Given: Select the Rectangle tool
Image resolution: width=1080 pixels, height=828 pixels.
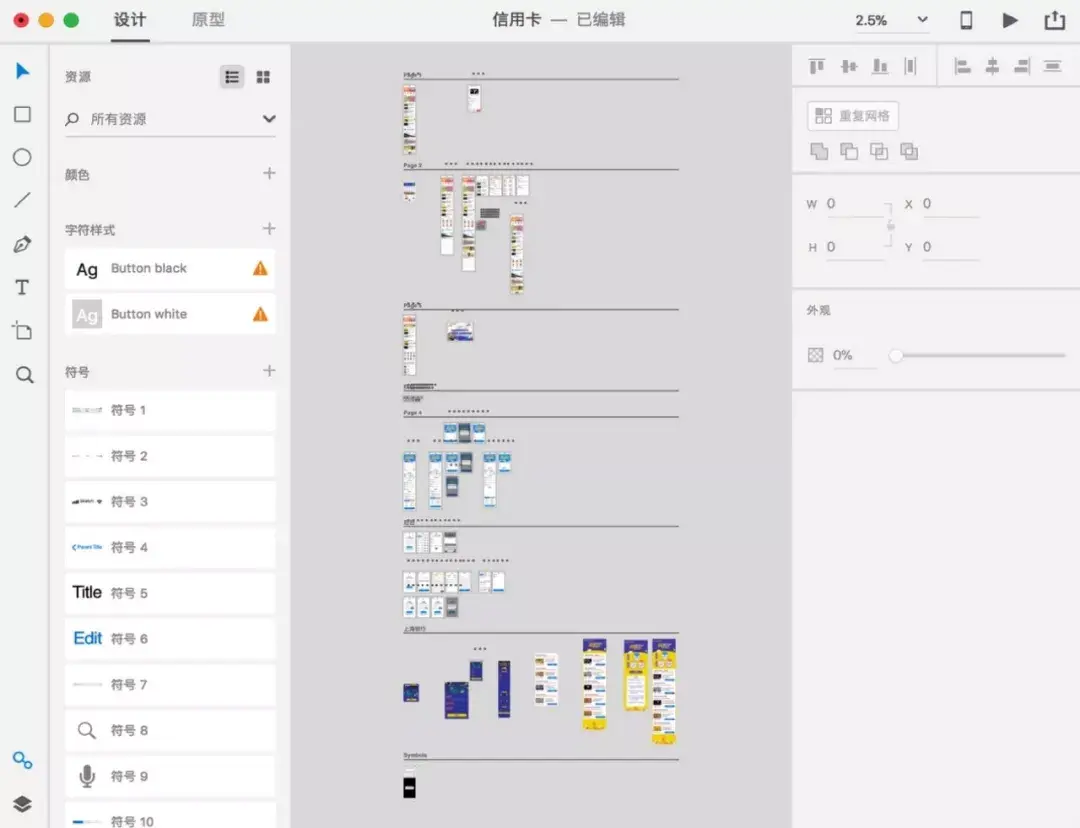Looking at the screenshot, I should (22, 114).
